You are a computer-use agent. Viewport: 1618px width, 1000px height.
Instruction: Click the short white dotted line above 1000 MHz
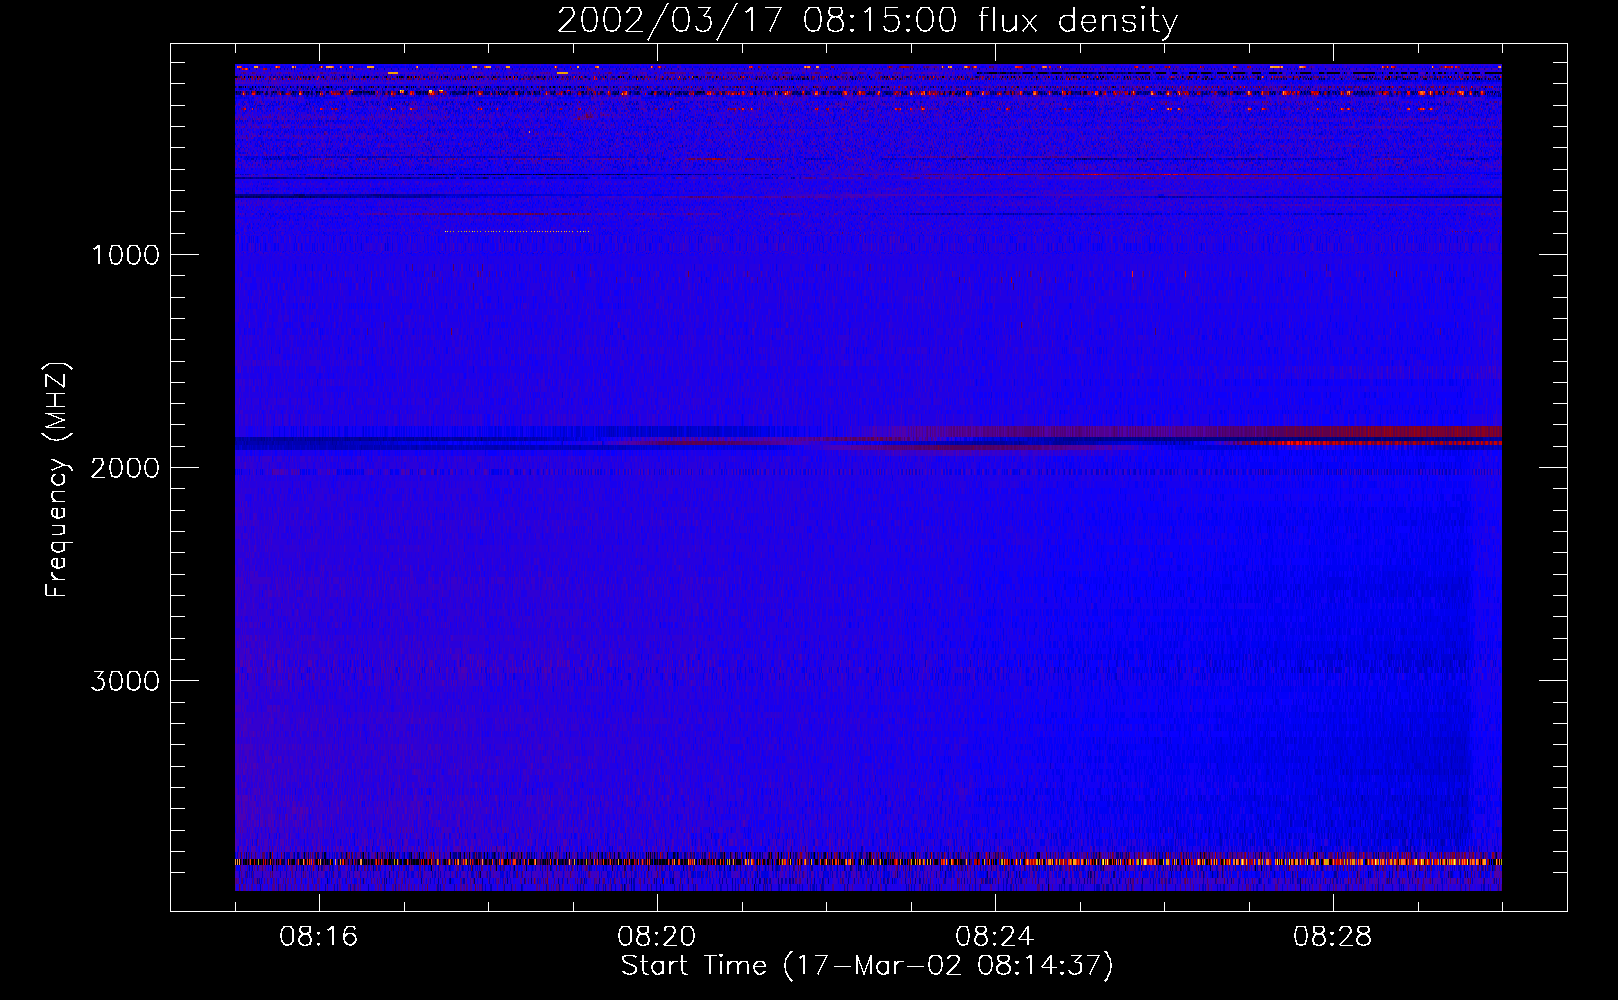coord(517,231)
